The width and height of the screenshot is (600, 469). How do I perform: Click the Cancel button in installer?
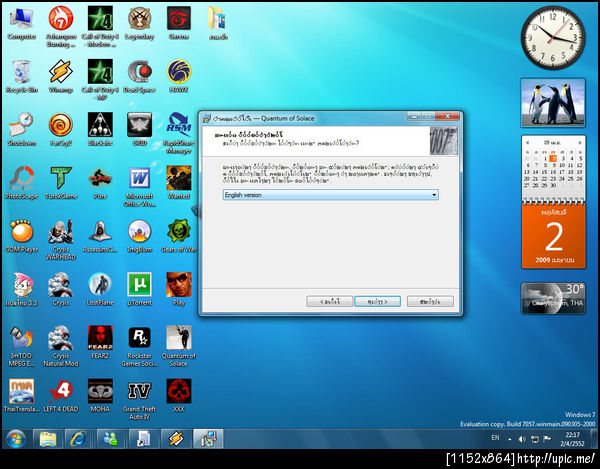click(430, 301)
